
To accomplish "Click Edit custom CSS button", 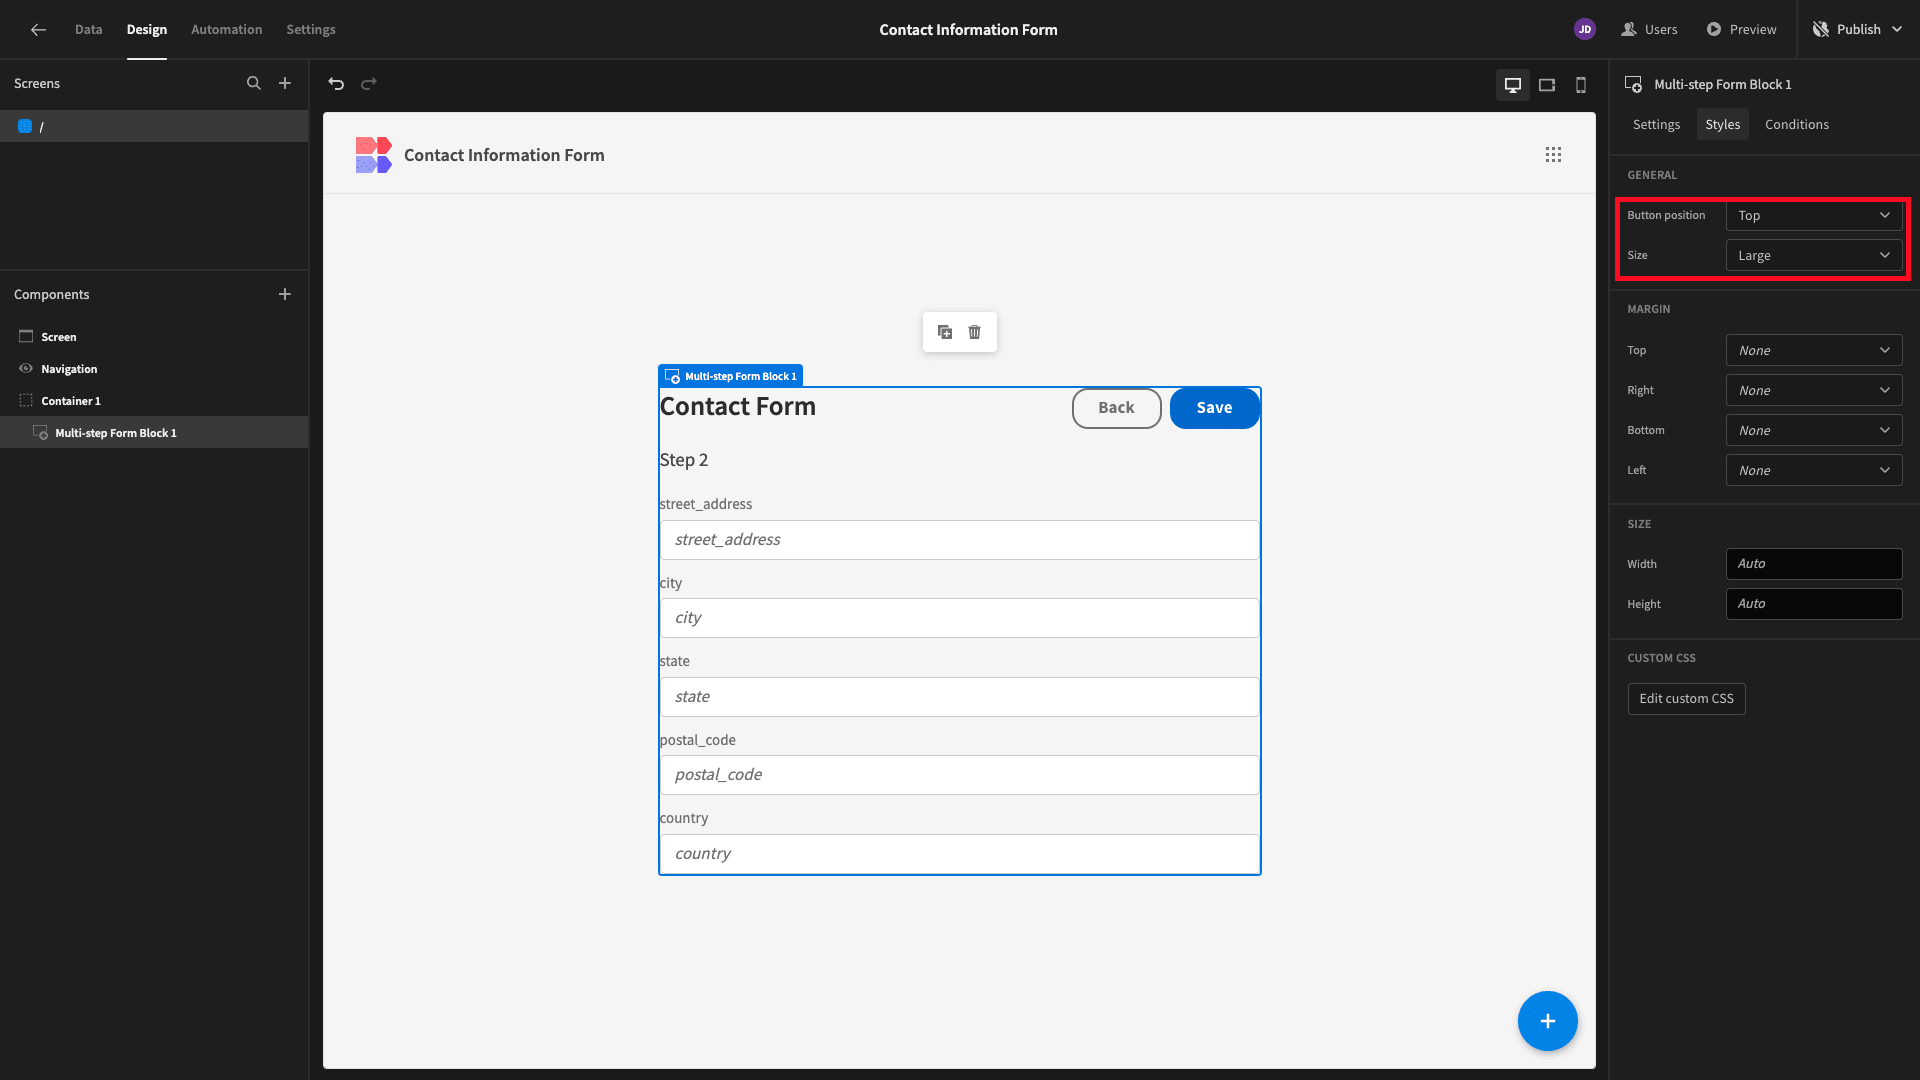I will (x=1687, y=699).
